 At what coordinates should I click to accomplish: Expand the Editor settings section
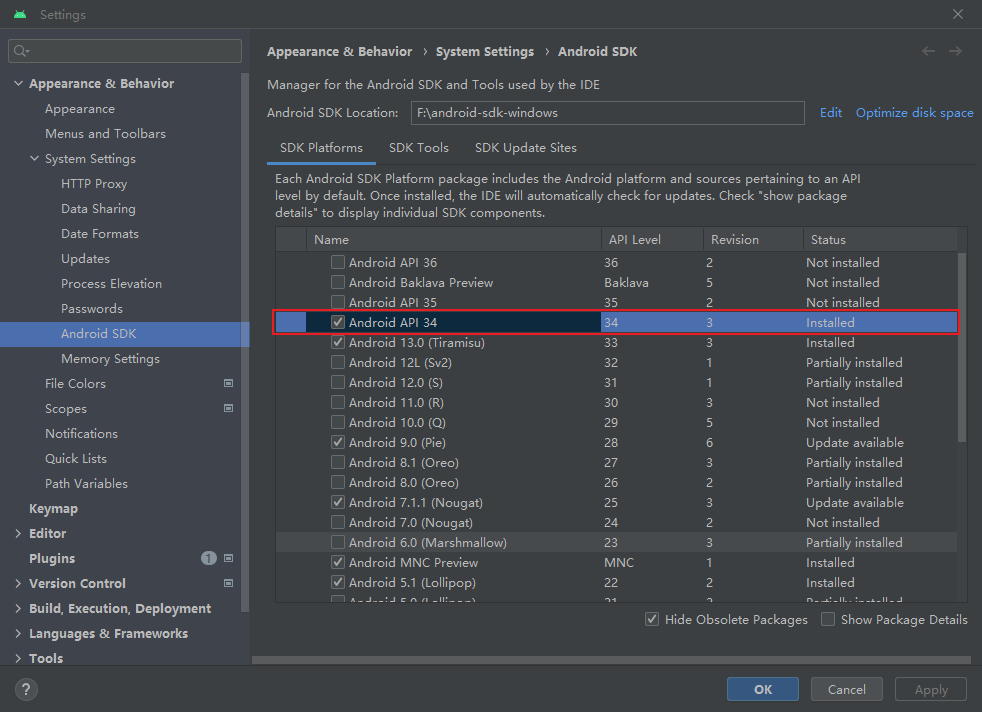(x=18, y=534)
